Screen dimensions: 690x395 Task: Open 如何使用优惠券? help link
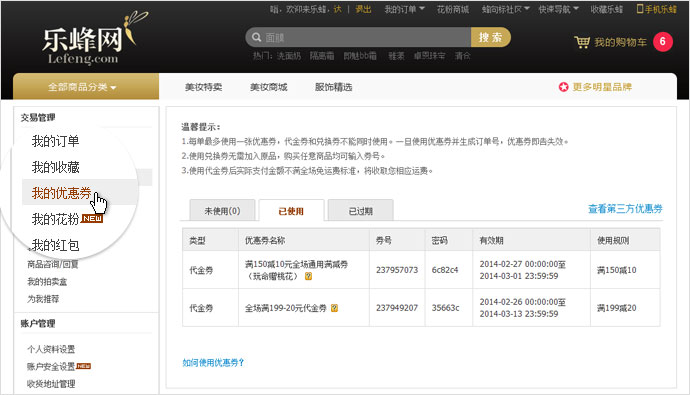pos(213,362)
